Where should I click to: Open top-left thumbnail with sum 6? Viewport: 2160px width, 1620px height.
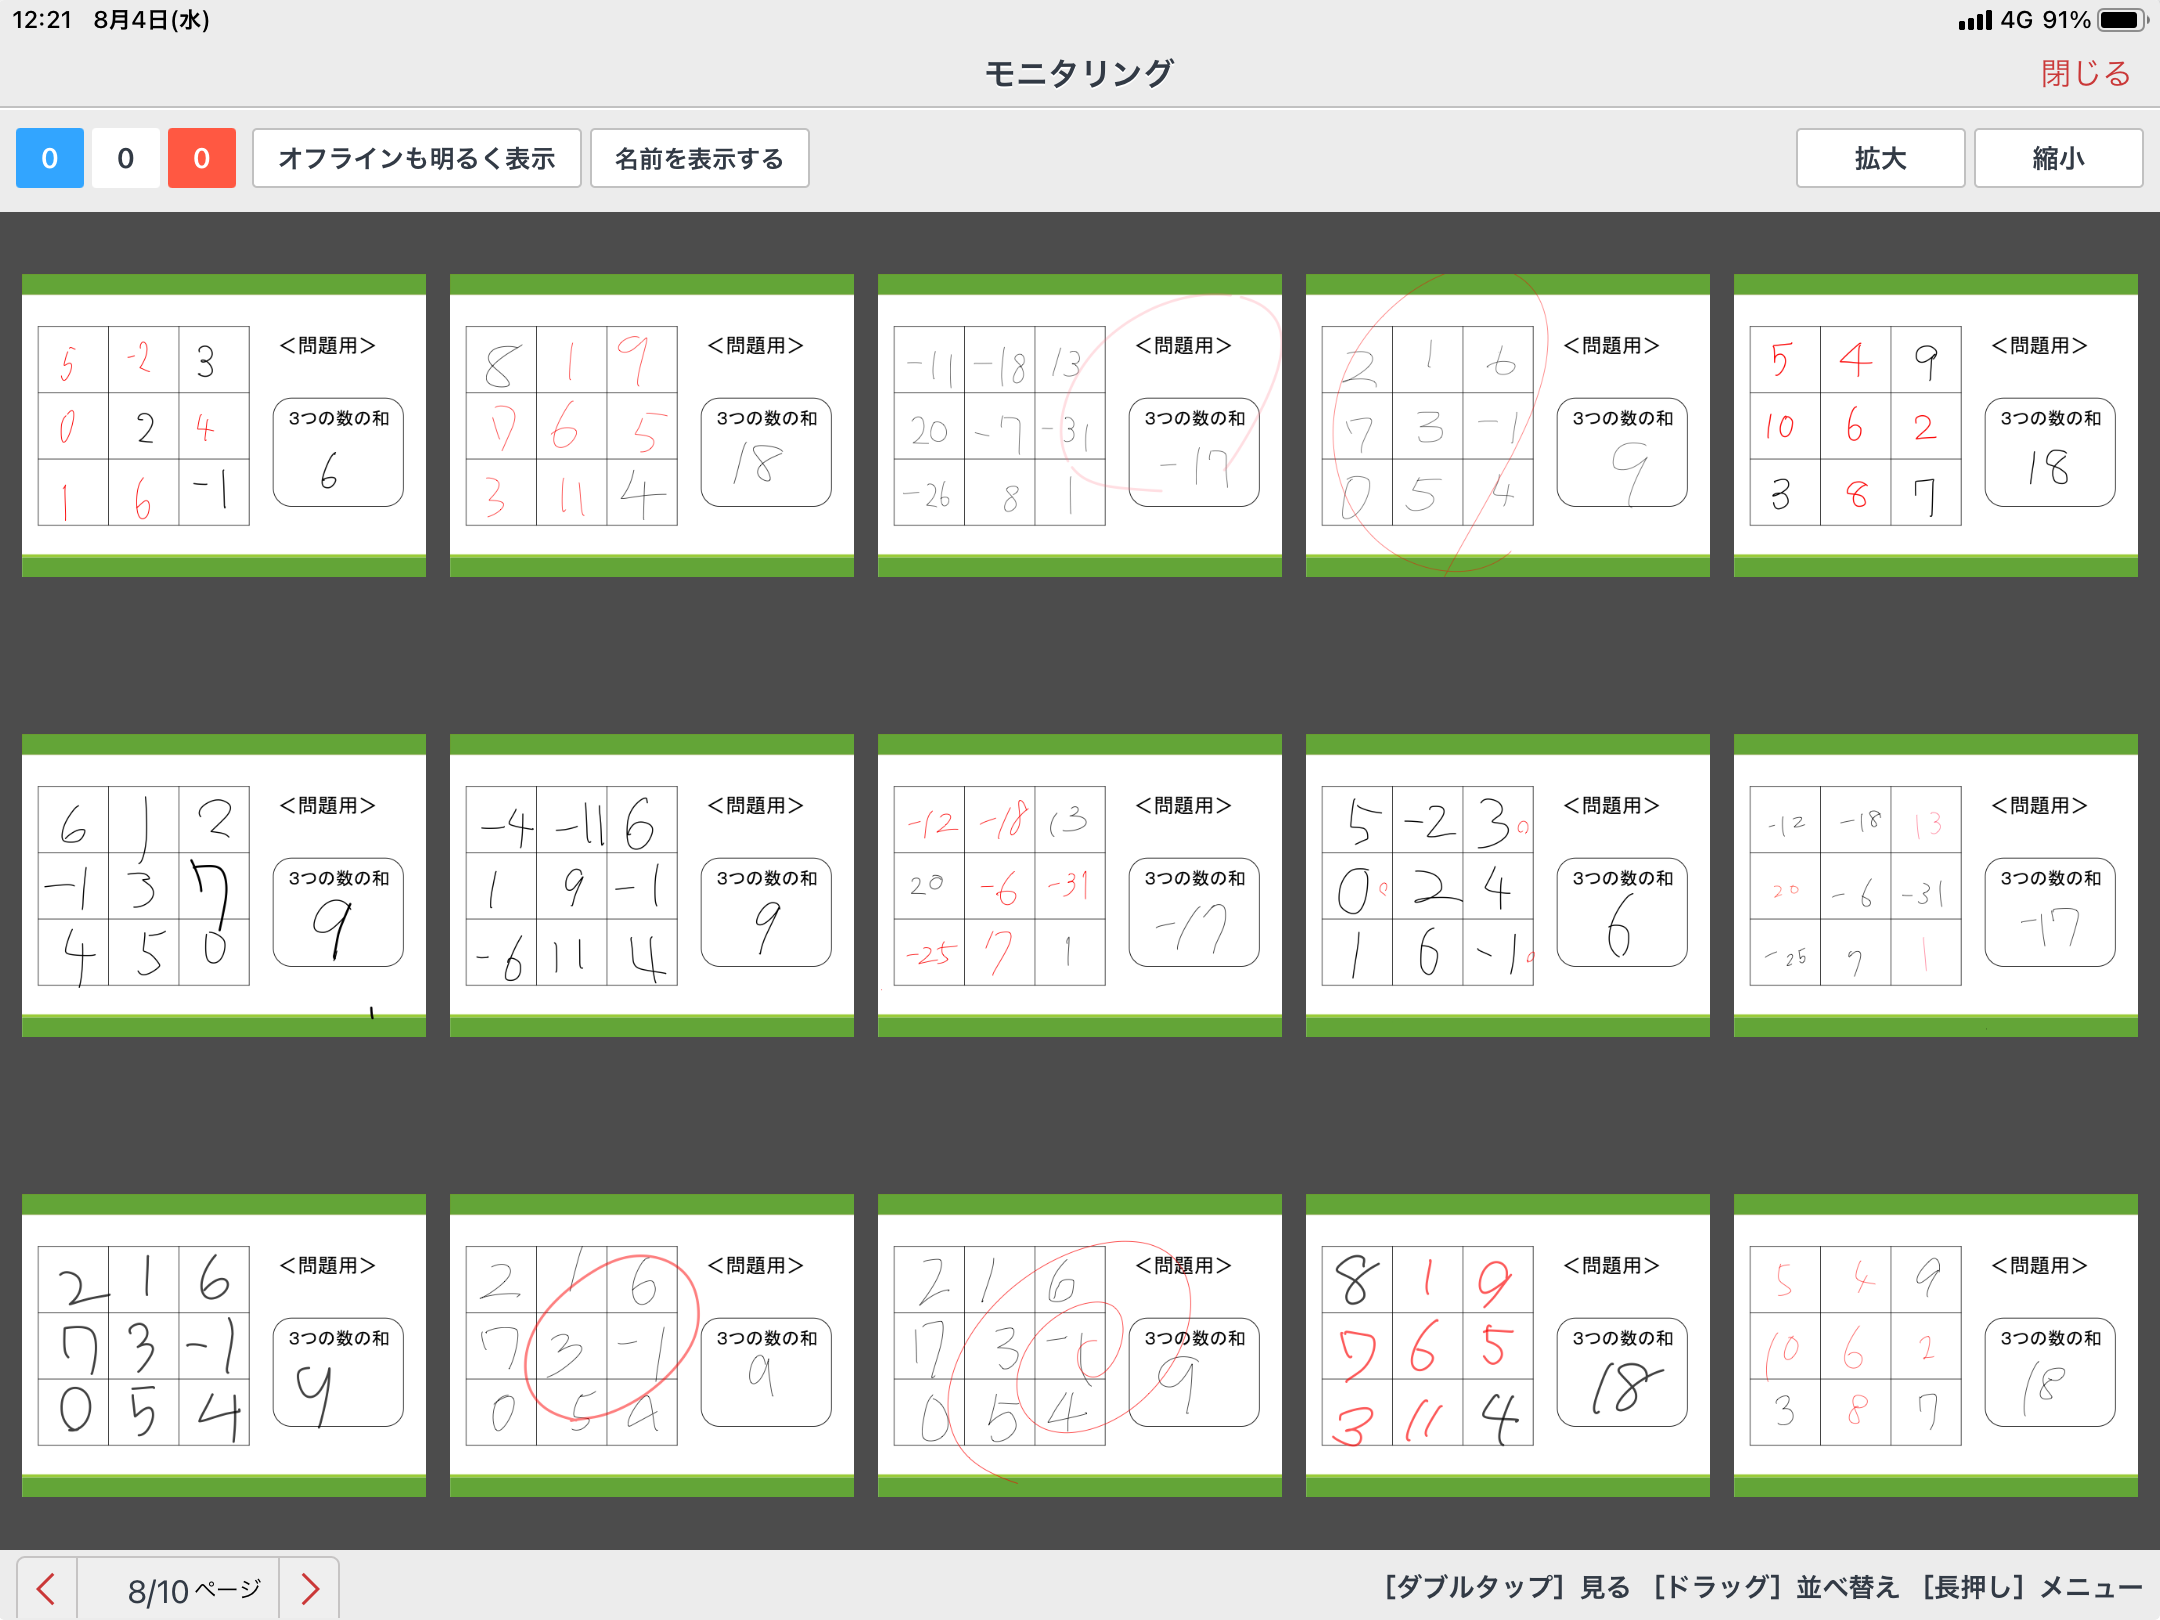[x=224, y=425]
